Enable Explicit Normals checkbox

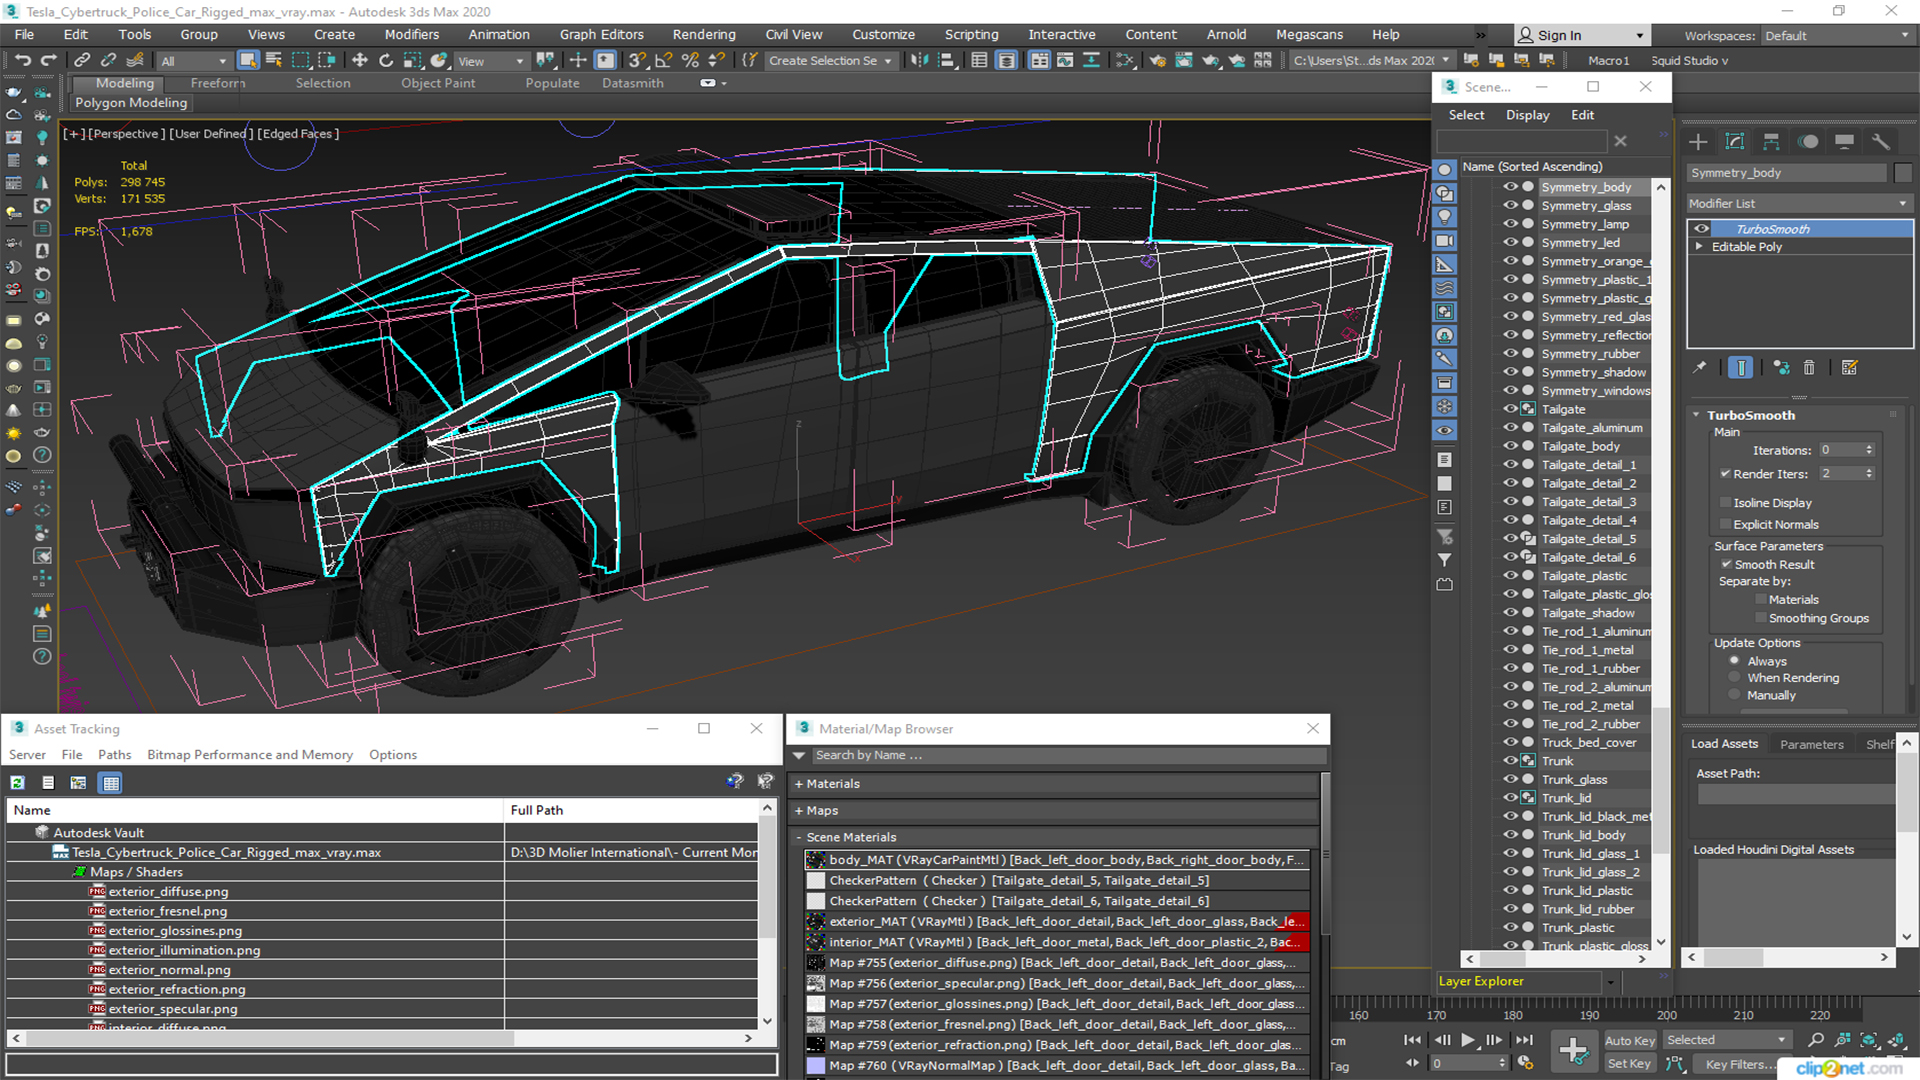[x=1725, y=524]
